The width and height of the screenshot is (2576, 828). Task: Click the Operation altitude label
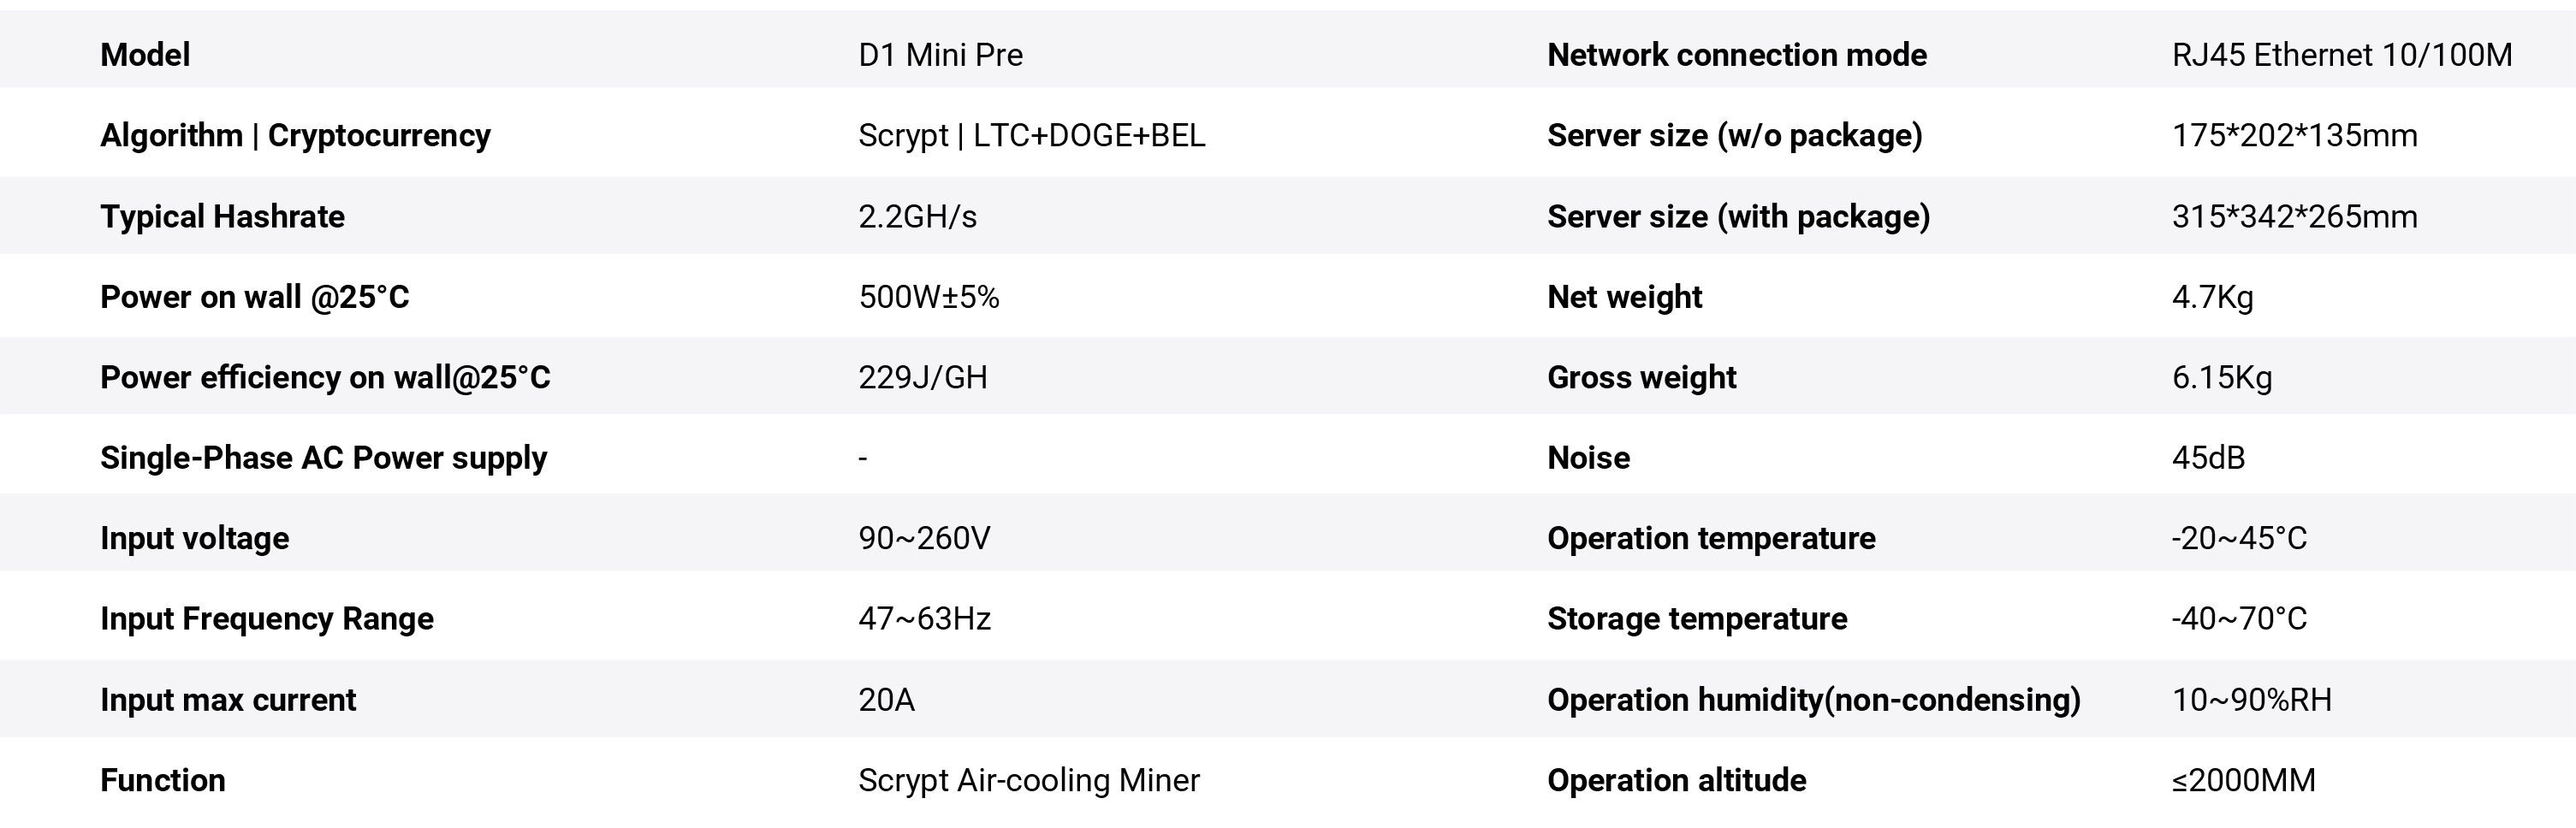1676,780
